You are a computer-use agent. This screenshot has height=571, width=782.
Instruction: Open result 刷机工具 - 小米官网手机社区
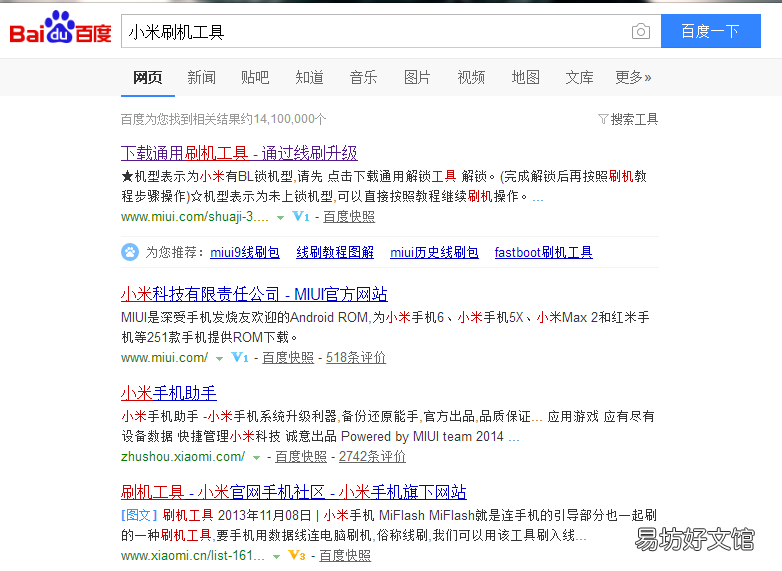point(294,492)
